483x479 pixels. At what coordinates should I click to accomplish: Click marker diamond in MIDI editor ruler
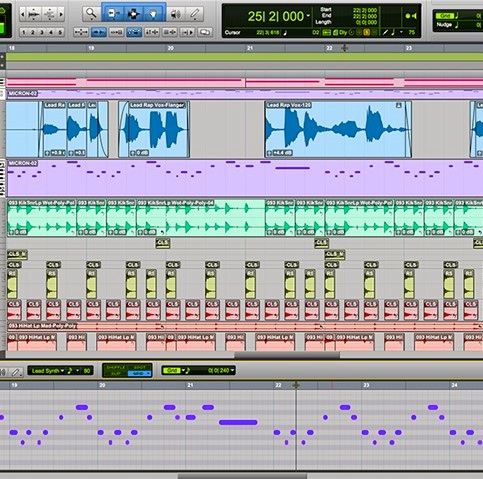[x=296, y=385]
